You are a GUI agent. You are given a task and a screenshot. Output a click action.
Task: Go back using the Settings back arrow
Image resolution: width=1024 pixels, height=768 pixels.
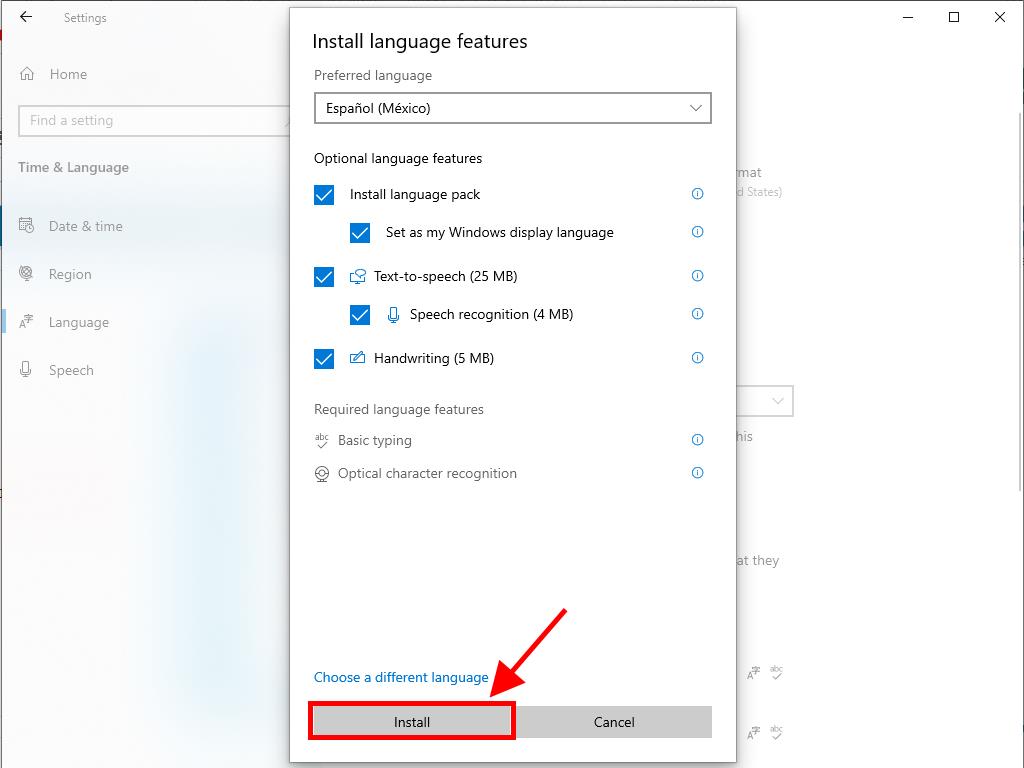coord(26,17)
